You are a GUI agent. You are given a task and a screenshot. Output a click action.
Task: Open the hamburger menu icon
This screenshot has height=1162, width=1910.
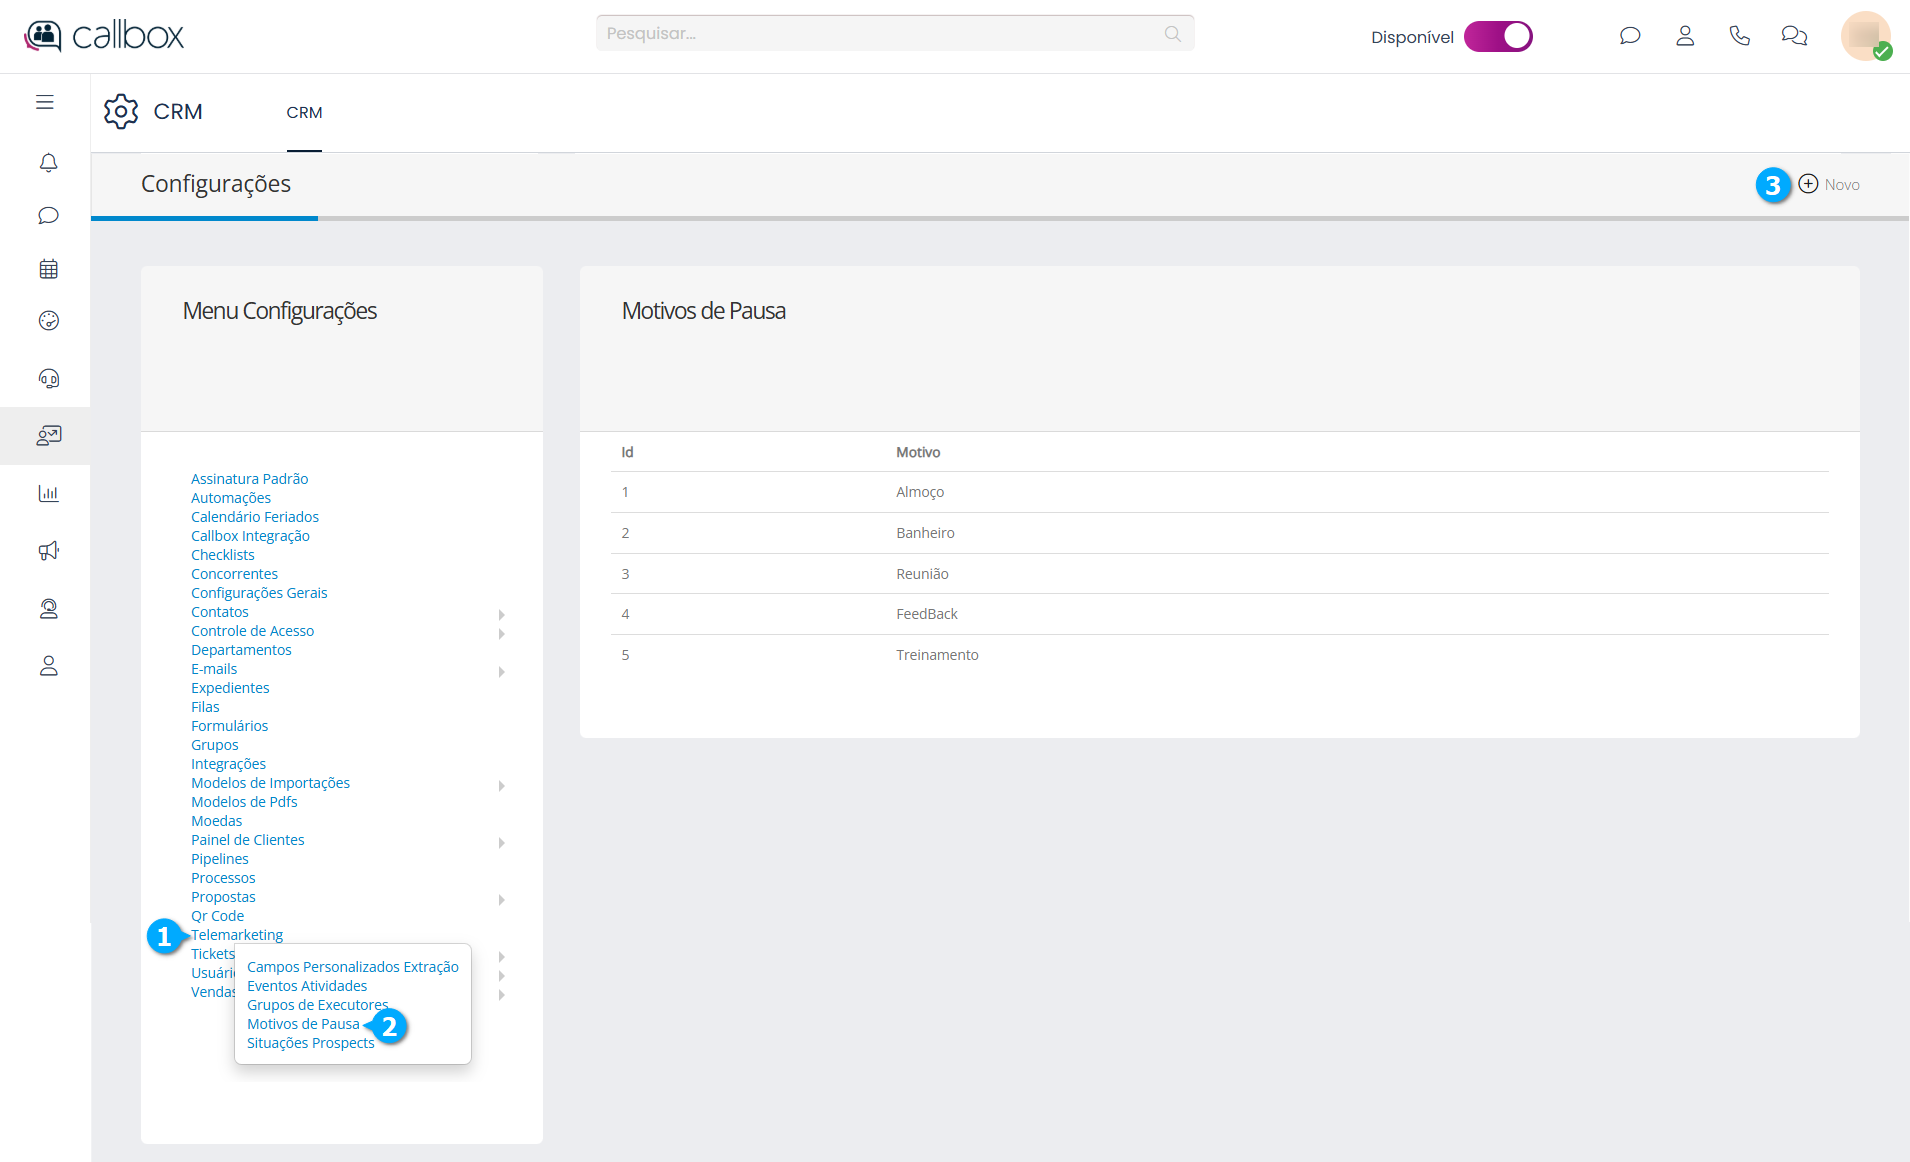tap(45, 102)
